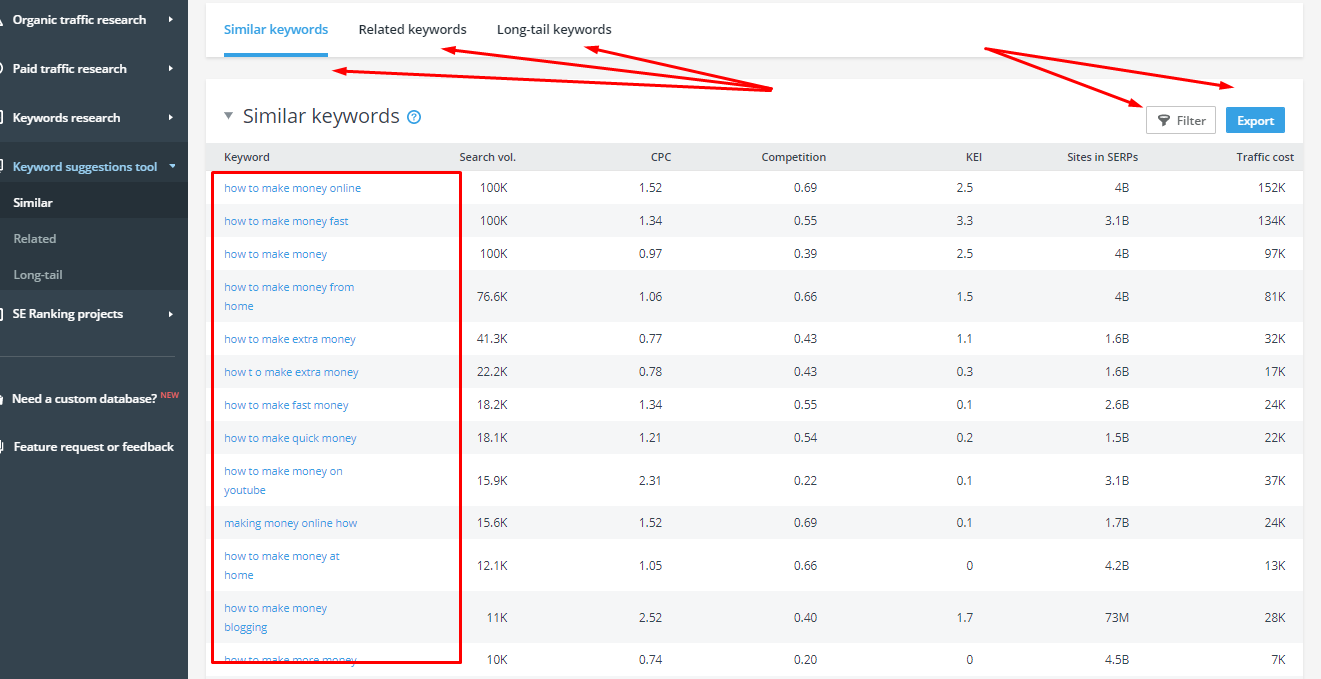Click the funnel icon inside Filter button
The height and width of the screenshot is (679, 1321).
1165,120
